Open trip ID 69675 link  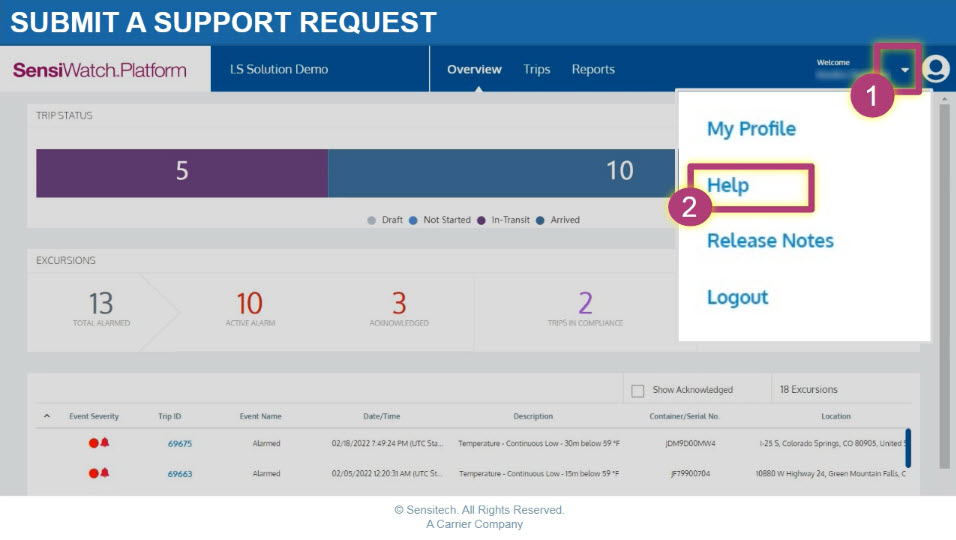pos(180,443)
